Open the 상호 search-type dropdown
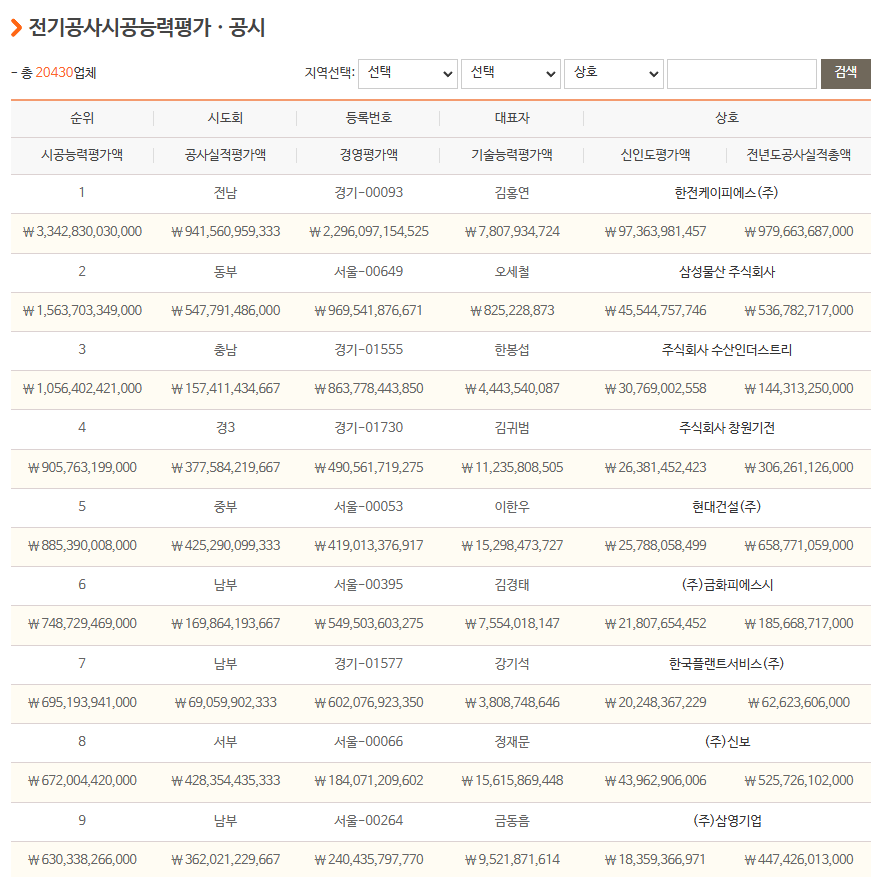887x877 pixels. click(613, 74)
